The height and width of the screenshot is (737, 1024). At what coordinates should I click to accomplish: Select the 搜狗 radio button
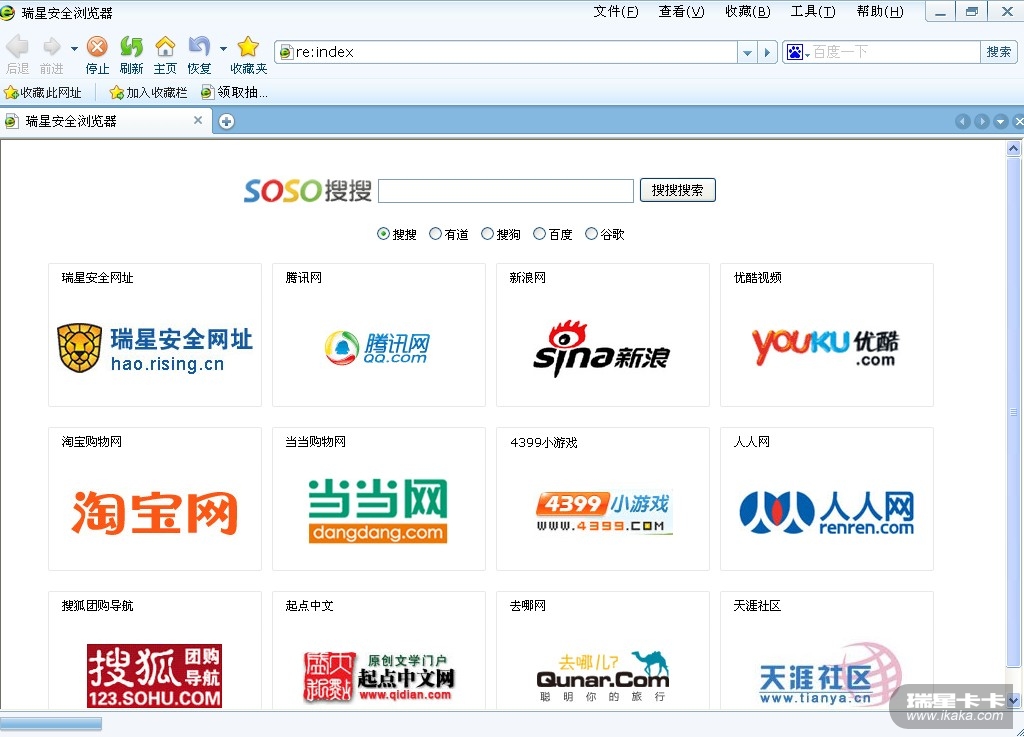tap(487, 234)
